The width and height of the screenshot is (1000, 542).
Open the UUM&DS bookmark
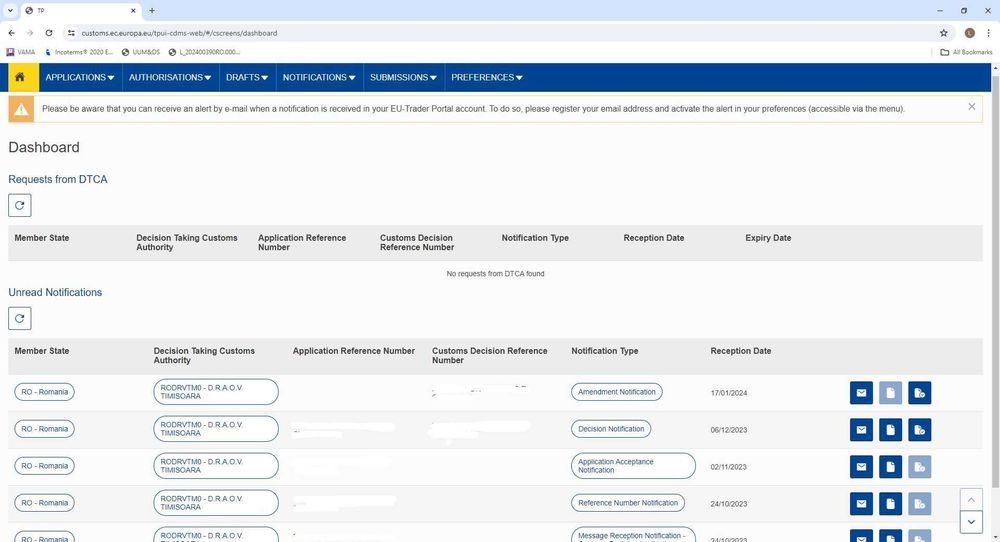tap(141, 52)
